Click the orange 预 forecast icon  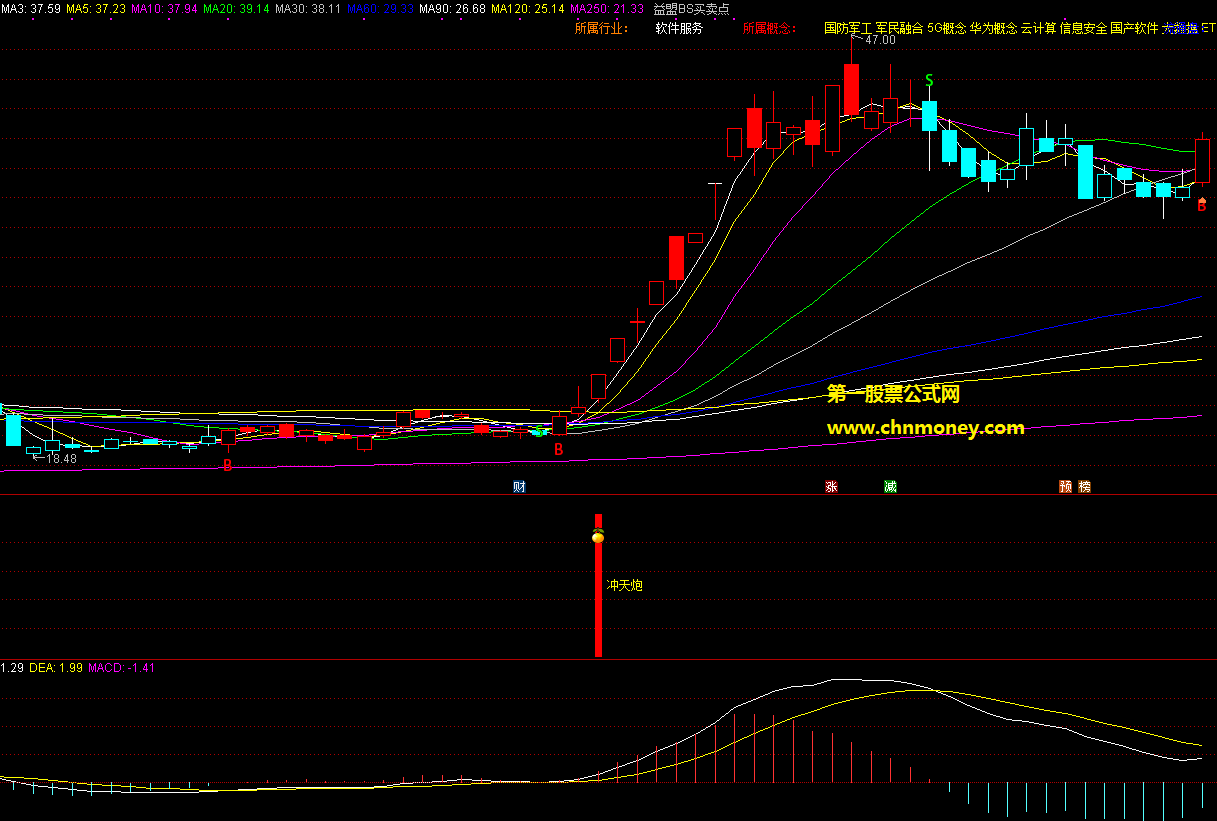point(1066,487)
